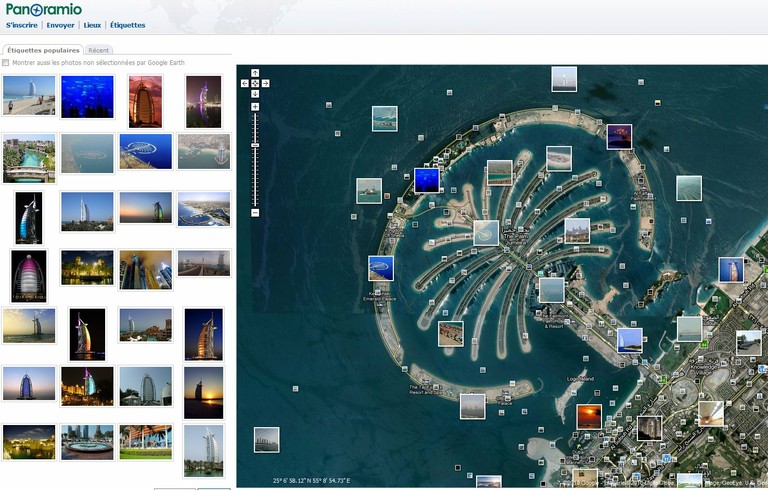Switch to the Récent tab

(98, 50)
